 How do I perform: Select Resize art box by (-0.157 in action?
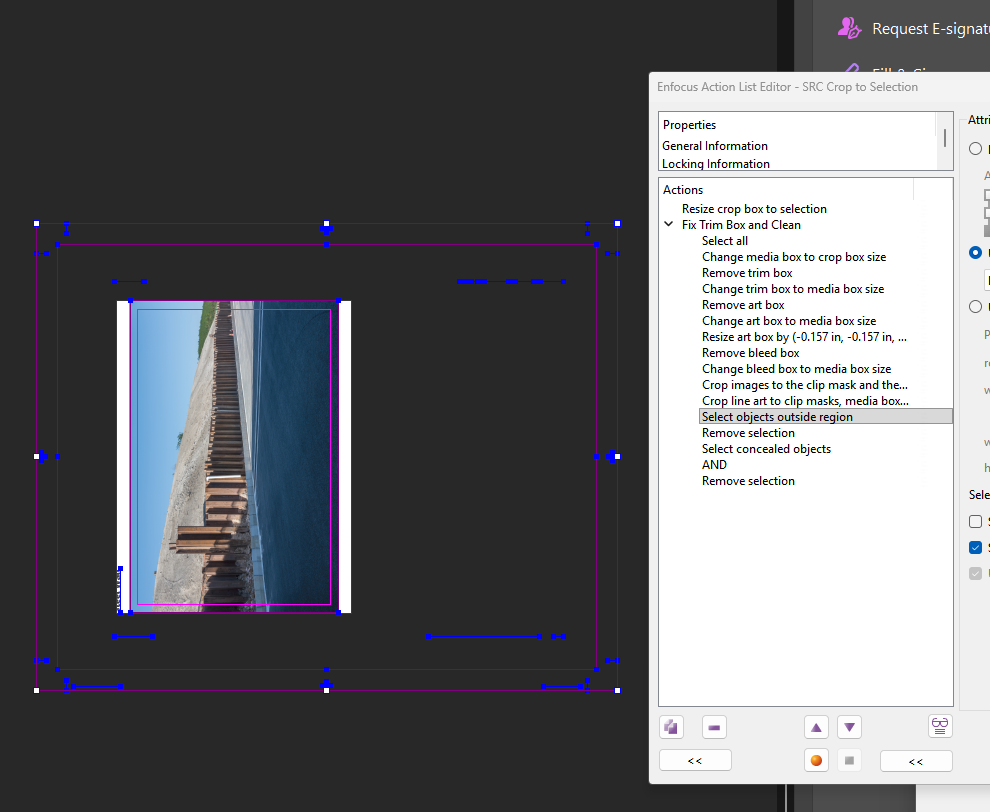(x=804, y=337)
